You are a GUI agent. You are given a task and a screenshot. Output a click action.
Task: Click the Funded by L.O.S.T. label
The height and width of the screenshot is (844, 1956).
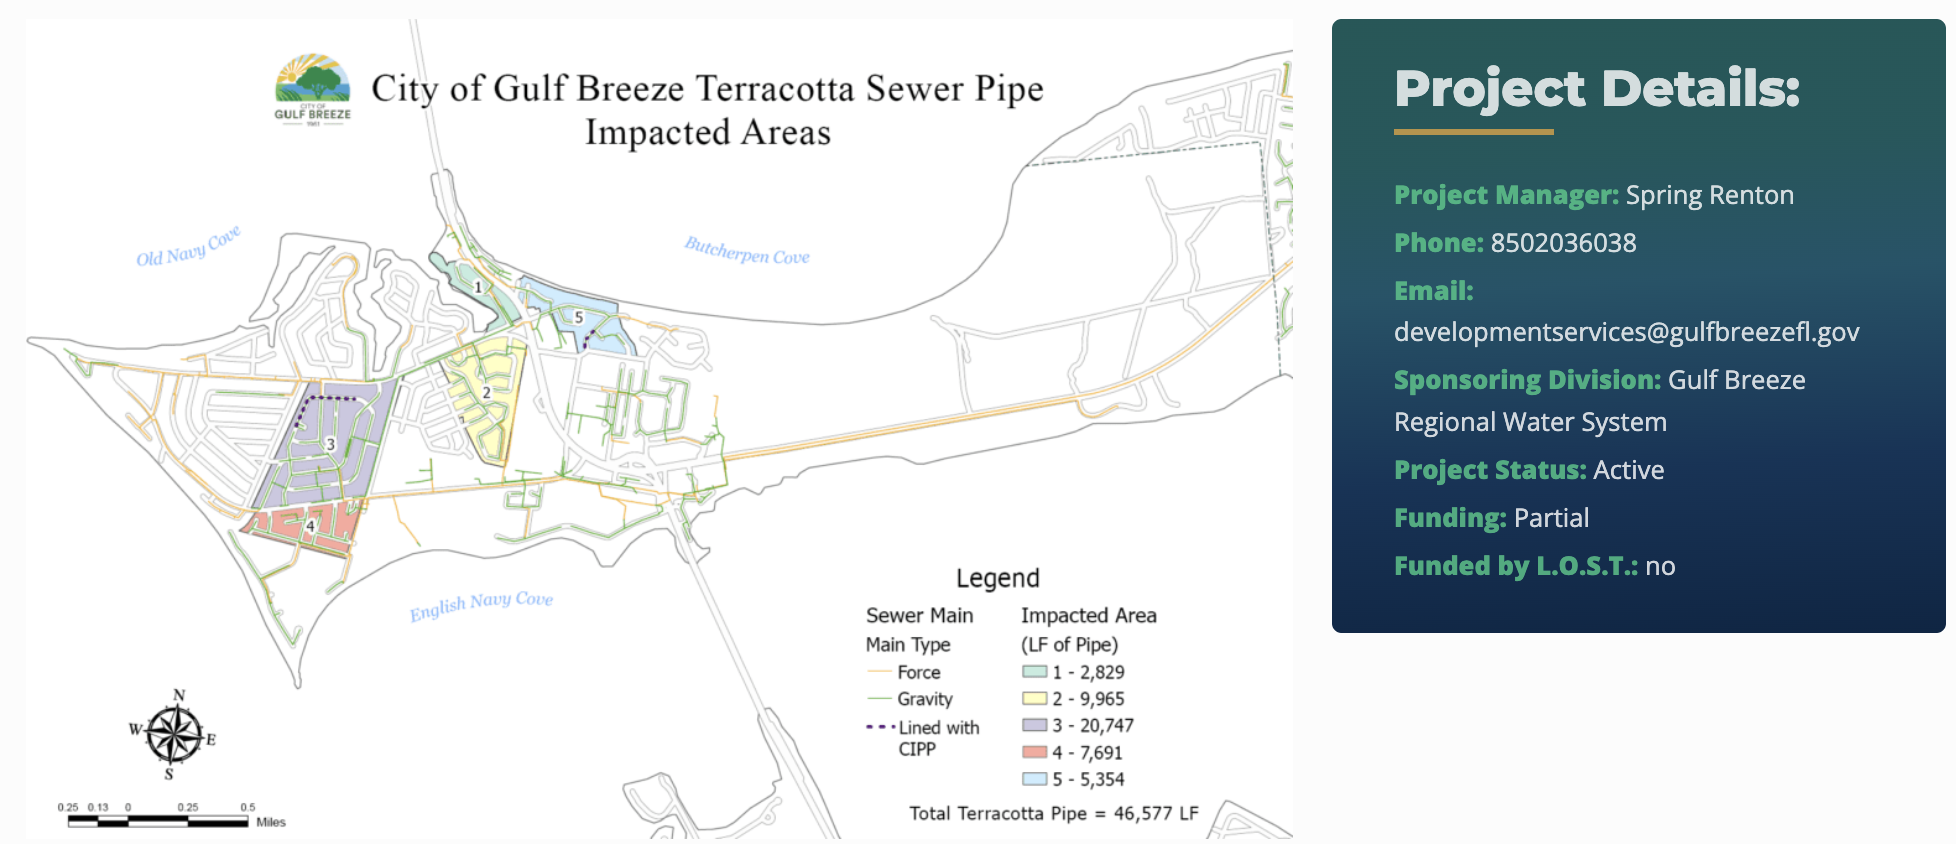1516,566
